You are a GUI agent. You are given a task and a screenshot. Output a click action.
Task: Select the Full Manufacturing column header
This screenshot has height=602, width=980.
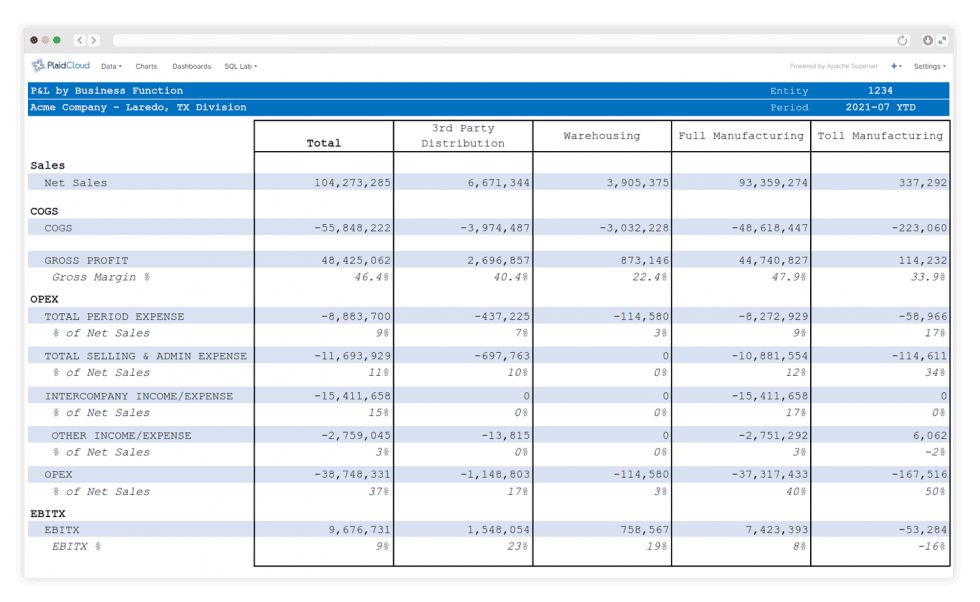[x=741, y=136]
